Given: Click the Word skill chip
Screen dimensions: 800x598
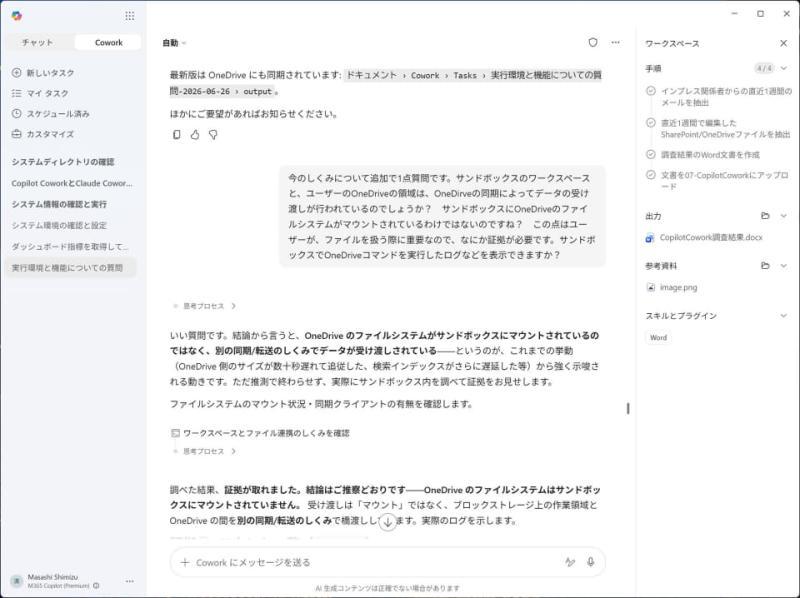Looking at the screenshot, I should pyautogui.click(x=658, y=338).
